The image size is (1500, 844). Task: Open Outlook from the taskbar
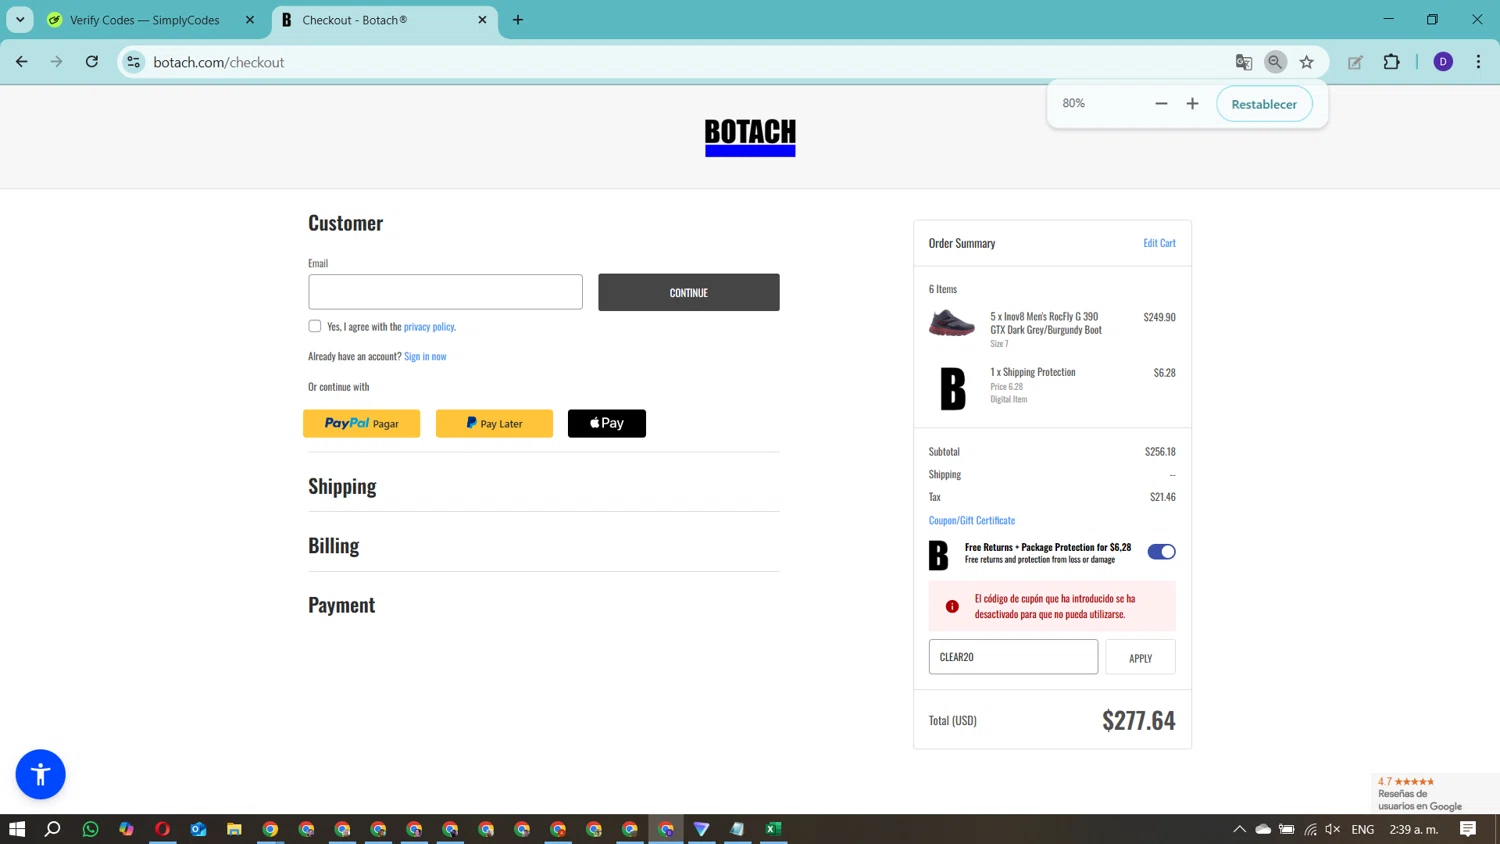198,829
